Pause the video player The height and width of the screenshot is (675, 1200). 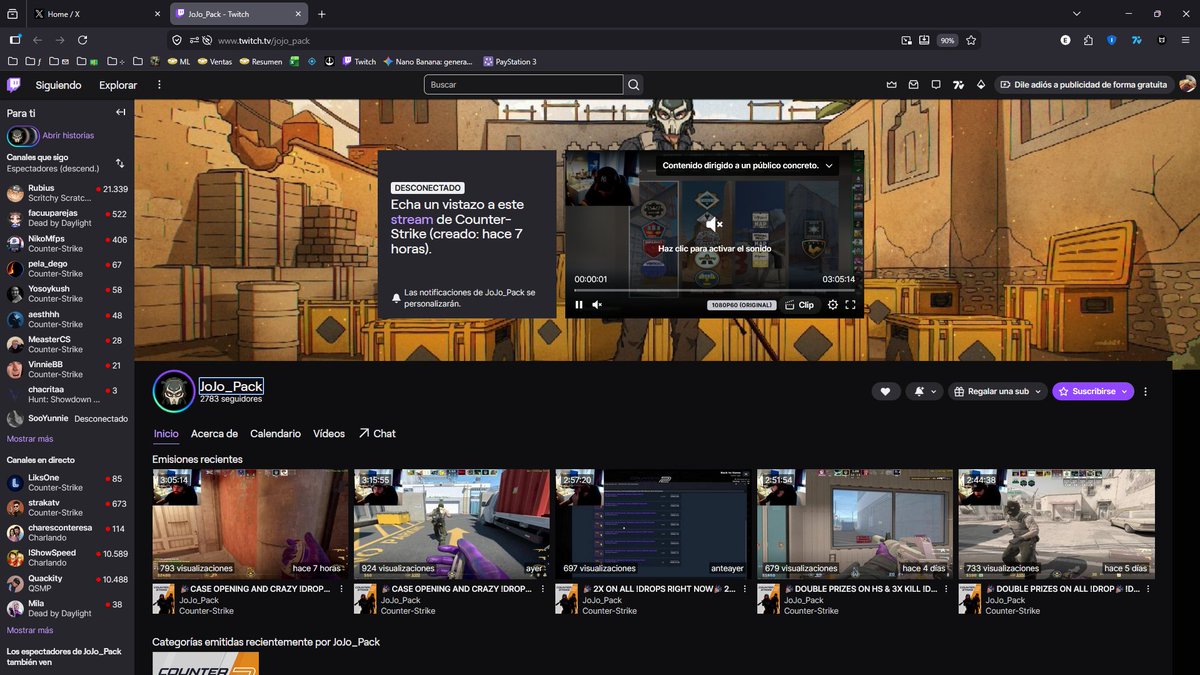(x=579, y=305)
